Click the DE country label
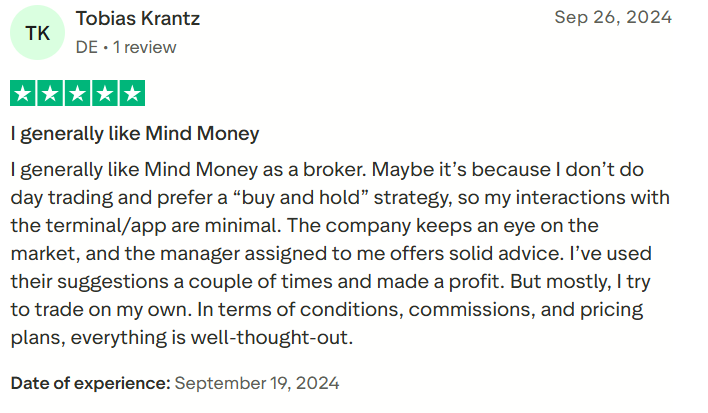 pos(86,47)
